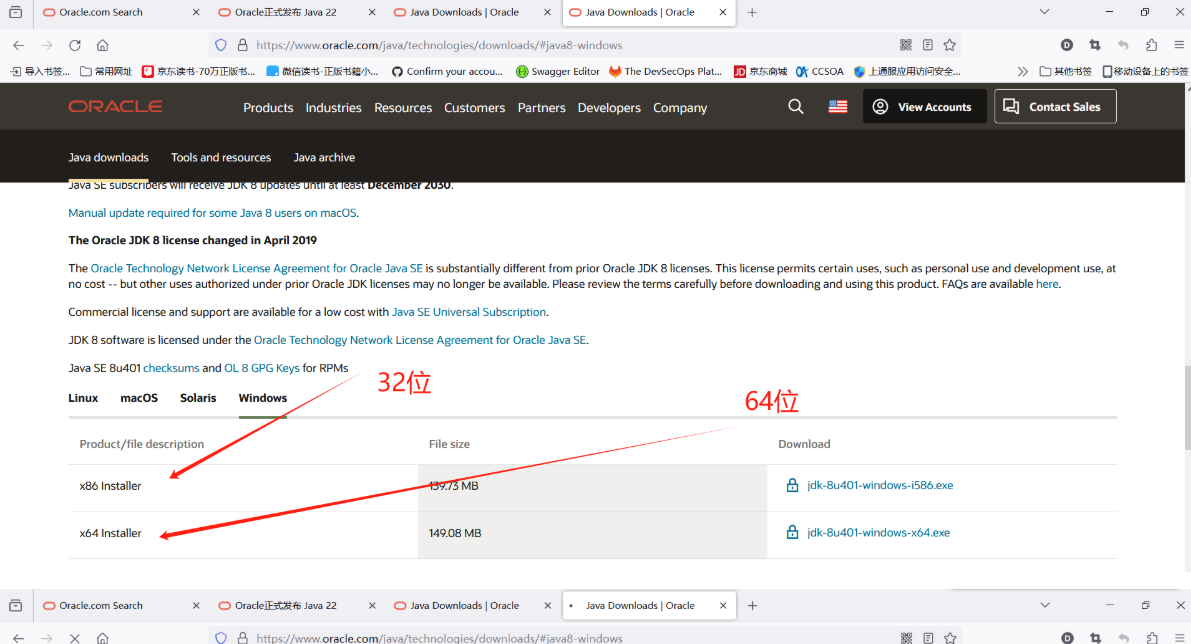Open the CCSOA bookmark
This screenshot has height=644, width=1191.
tap(820, 71)
